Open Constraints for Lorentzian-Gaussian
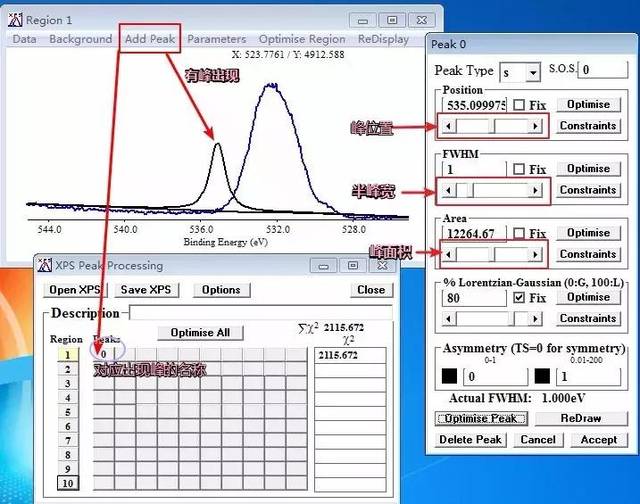Viewport: 640px width, 504px height. click(588, 318)
